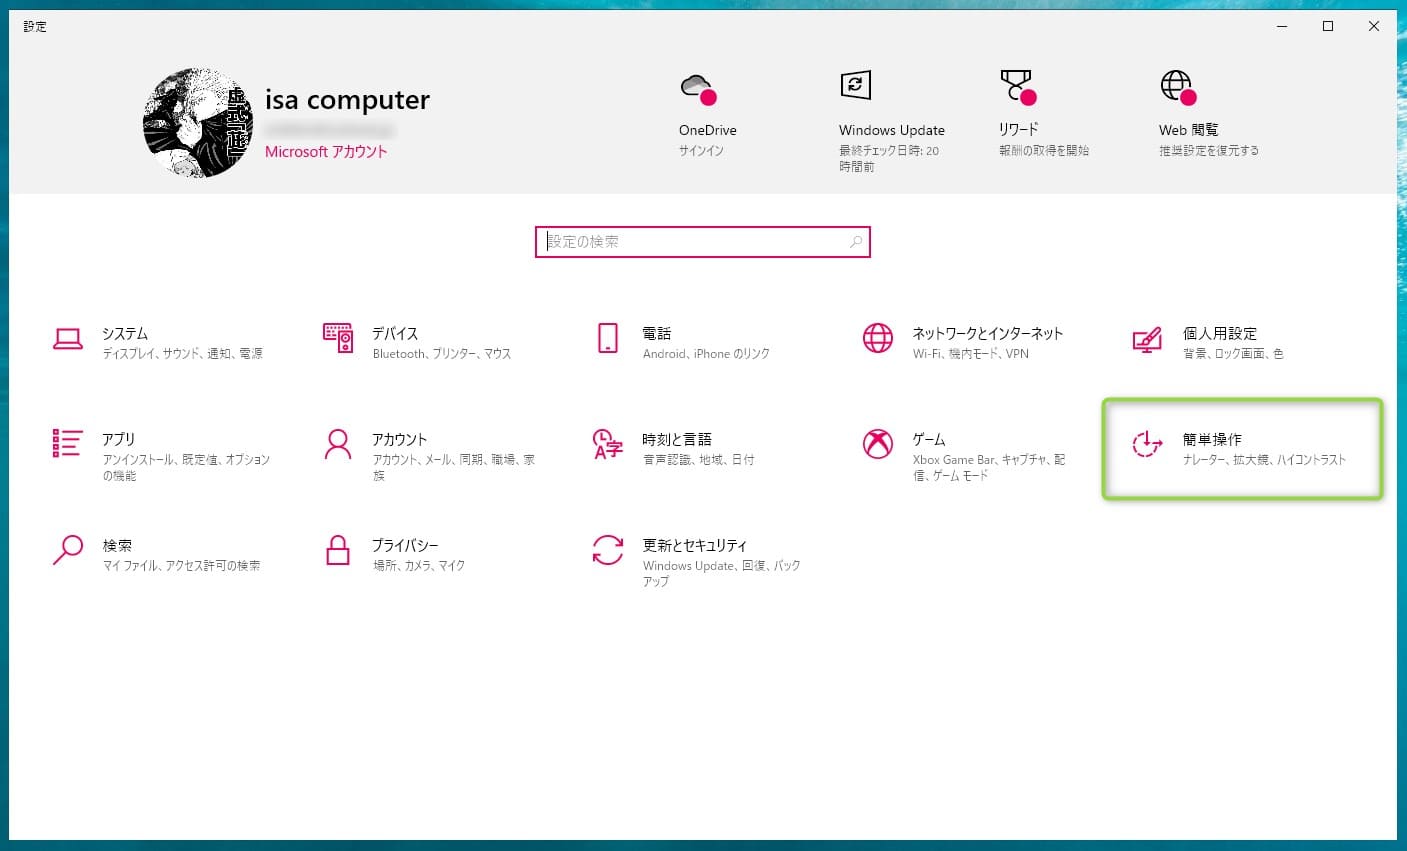The width and height of the screenshot is (1407, 851).
Task: Select the 更新とセキュリティ category title
Action: coord(695,545)
